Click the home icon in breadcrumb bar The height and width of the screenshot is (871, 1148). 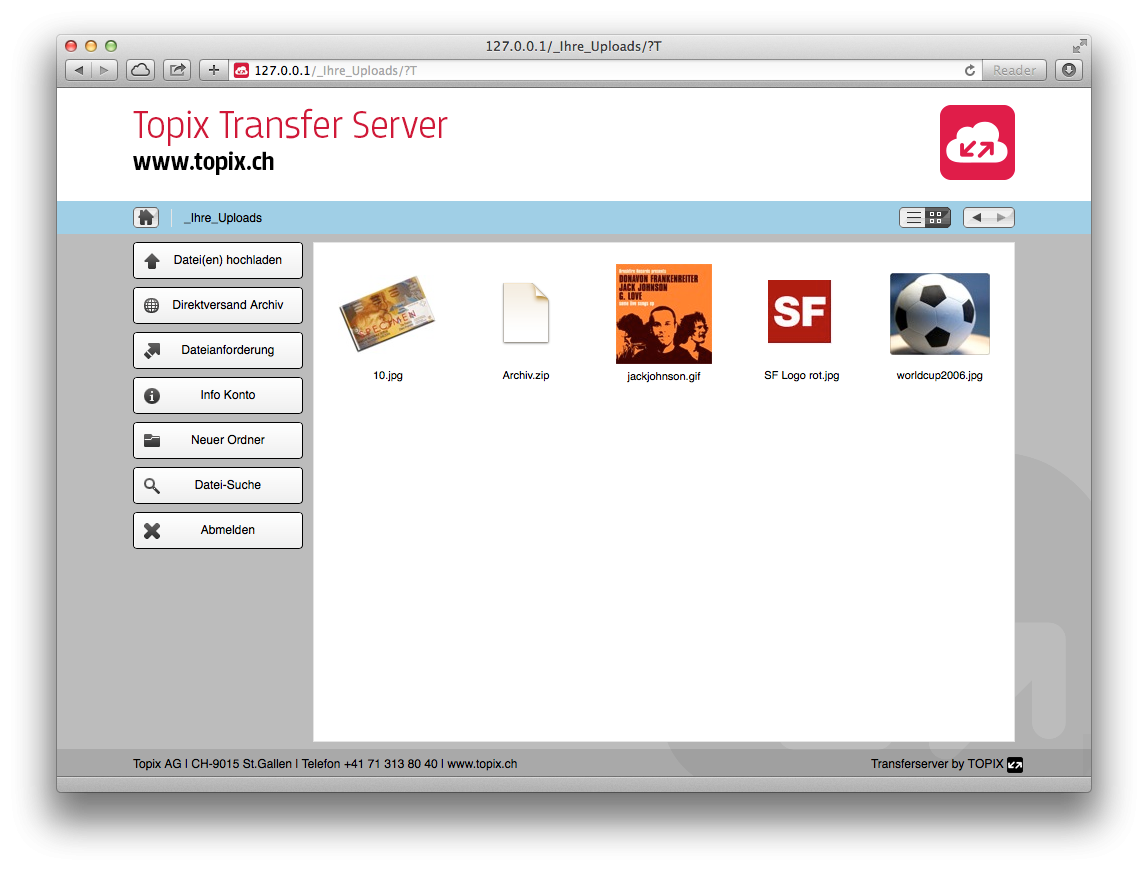click(x=146, y=217)
